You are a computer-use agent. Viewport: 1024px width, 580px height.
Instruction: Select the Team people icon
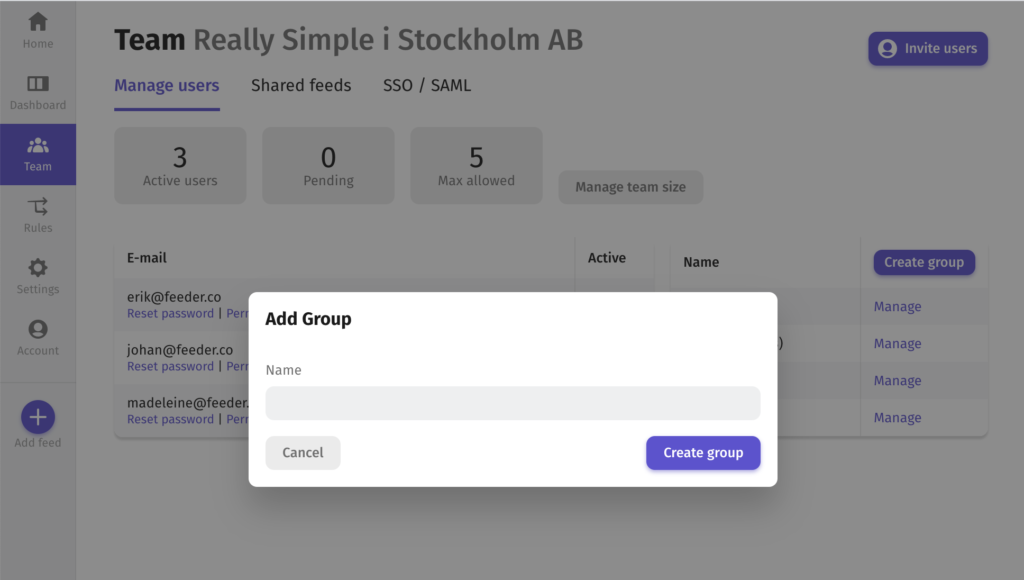tap(38, 145)
